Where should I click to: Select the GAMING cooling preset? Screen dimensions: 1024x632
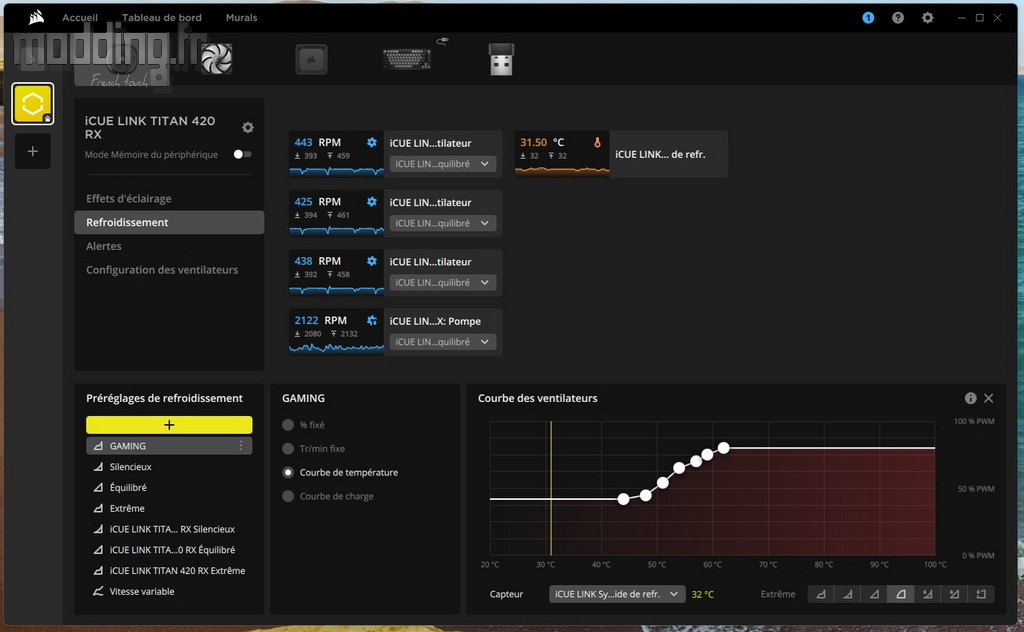[169, 446]
